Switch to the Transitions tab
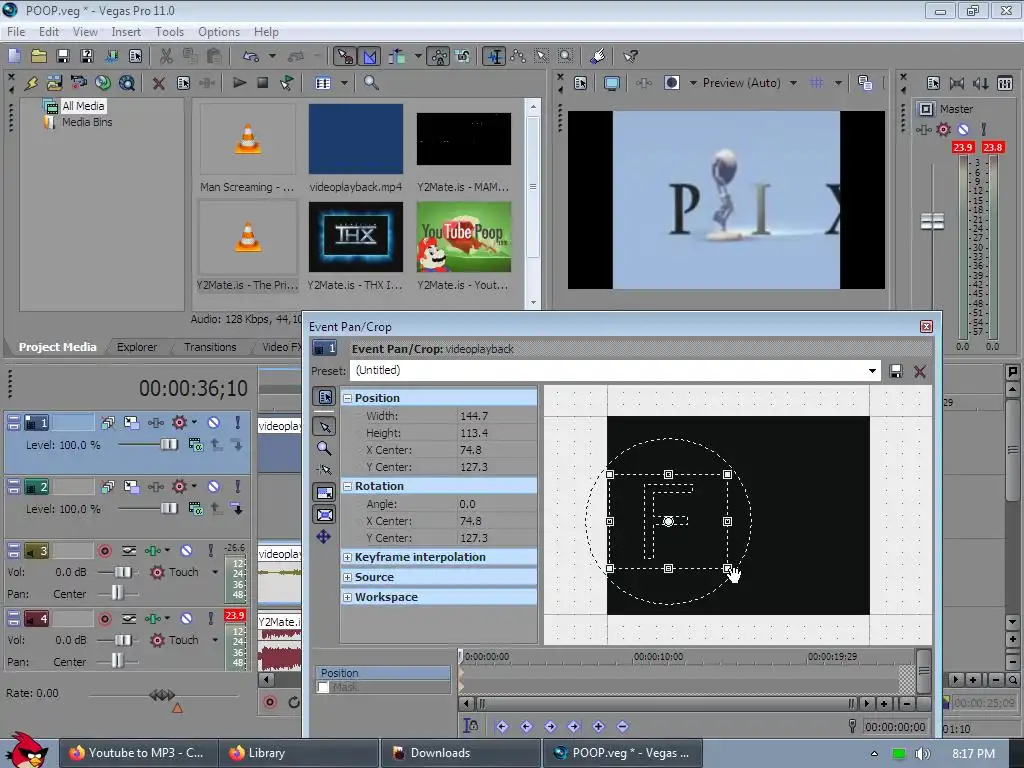 point(210,347)
